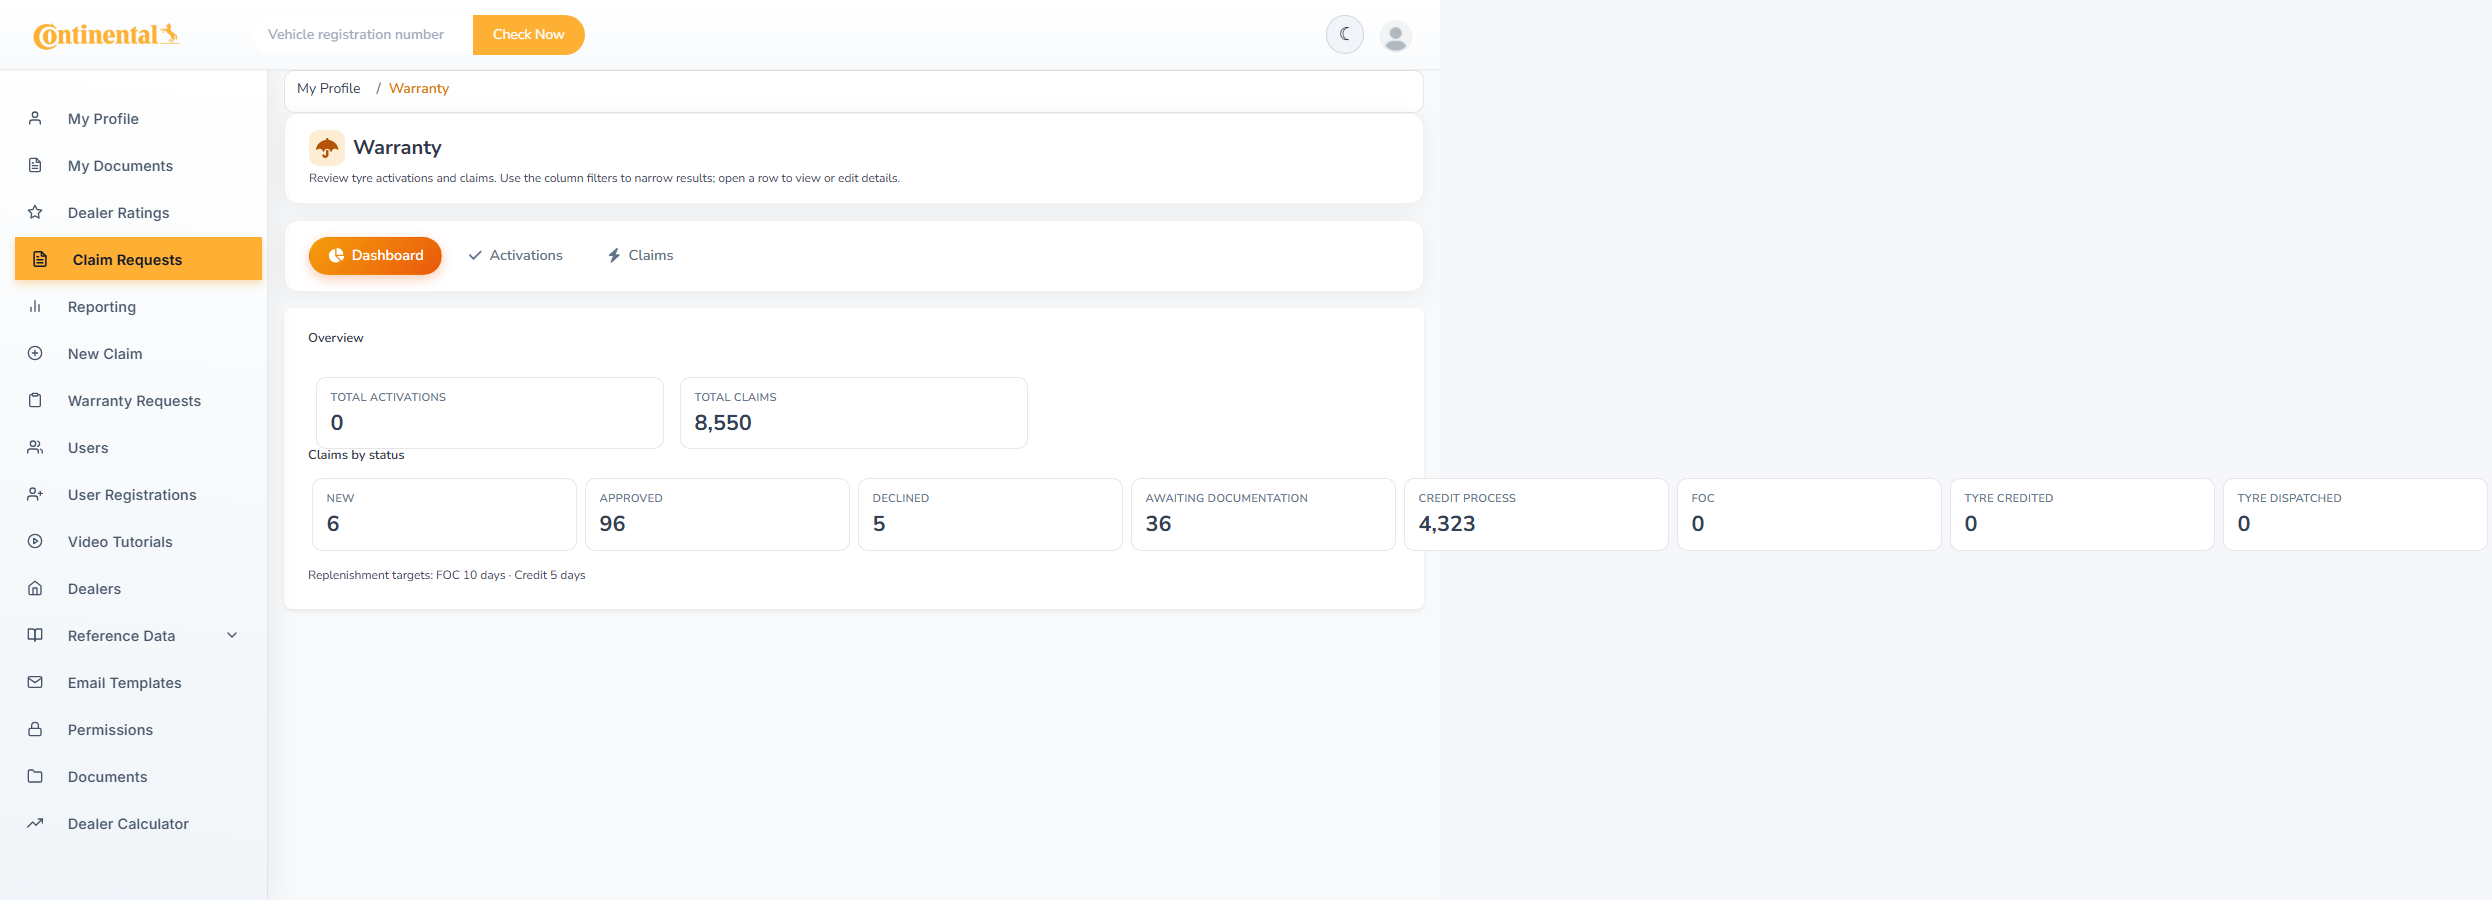The width and height of the screenshot is (2492, 900).
Task: Click the Permissions lock icon
Action: [x=35, y=729]
